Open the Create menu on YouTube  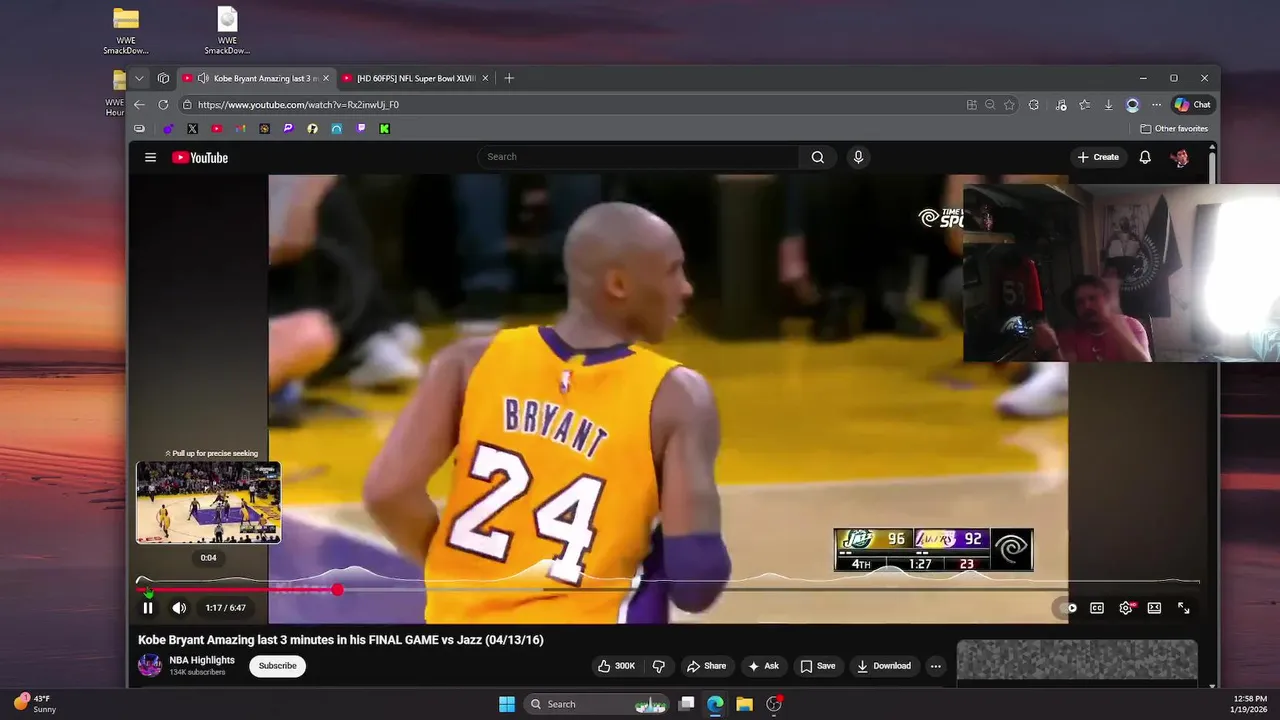[1098, 157]
